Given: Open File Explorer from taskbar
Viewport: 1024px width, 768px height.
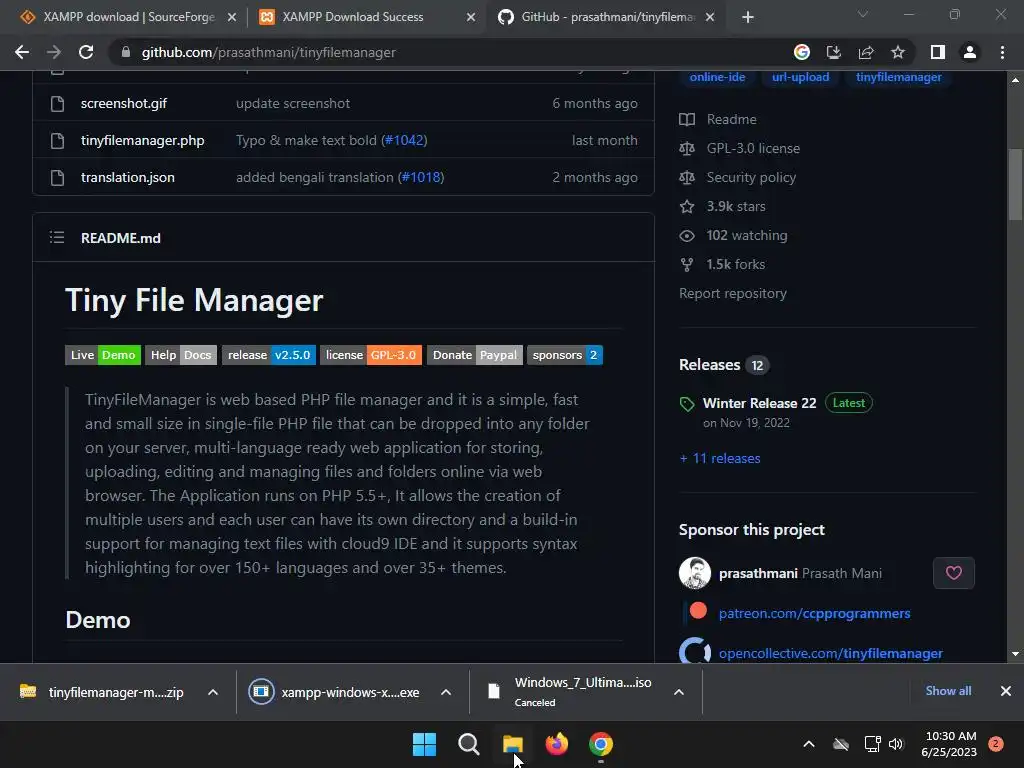Looking at the screenshot, I should pyautogui.click(x=513, y=744).
